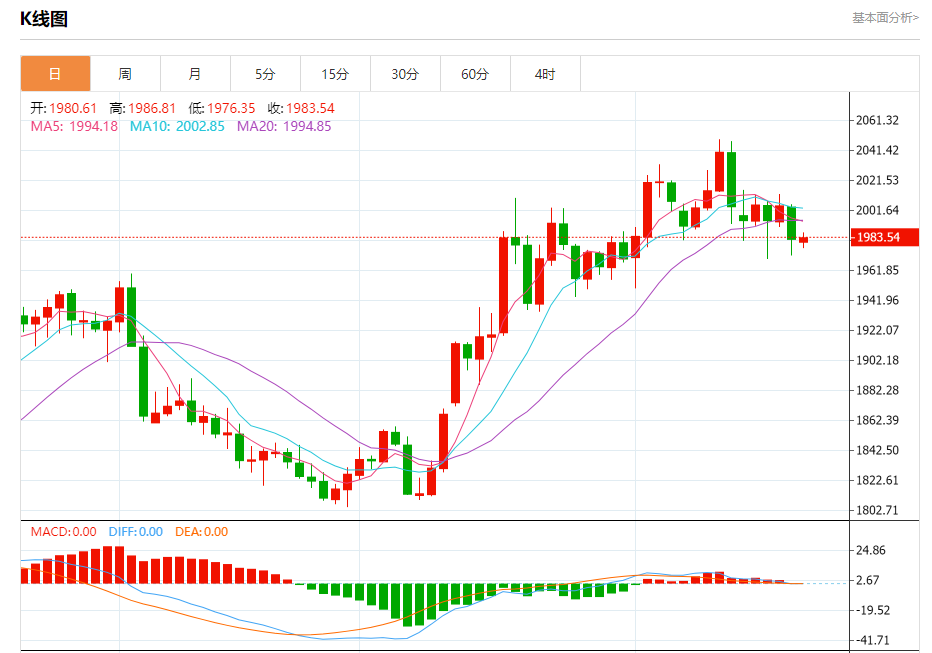Click the 1862.39 price axis label

(x=877, y=420)
